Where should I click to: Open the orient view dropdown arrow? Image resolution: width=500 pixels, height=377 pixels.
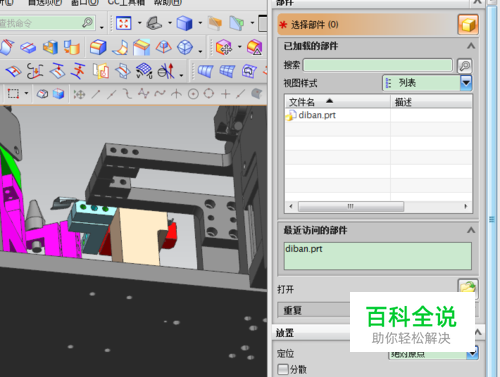(x=170, y=23)
